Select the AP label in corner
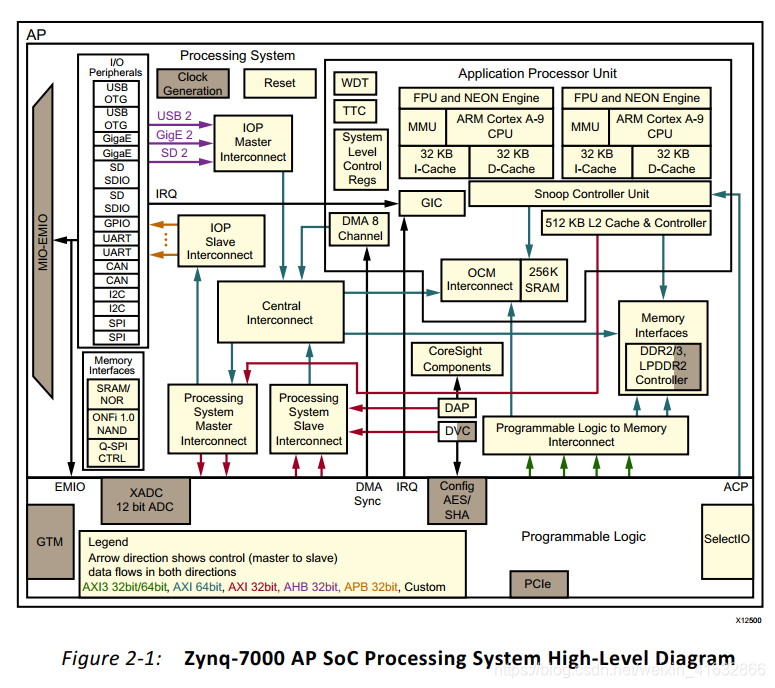The image size is (775, 688). (36, 35)
